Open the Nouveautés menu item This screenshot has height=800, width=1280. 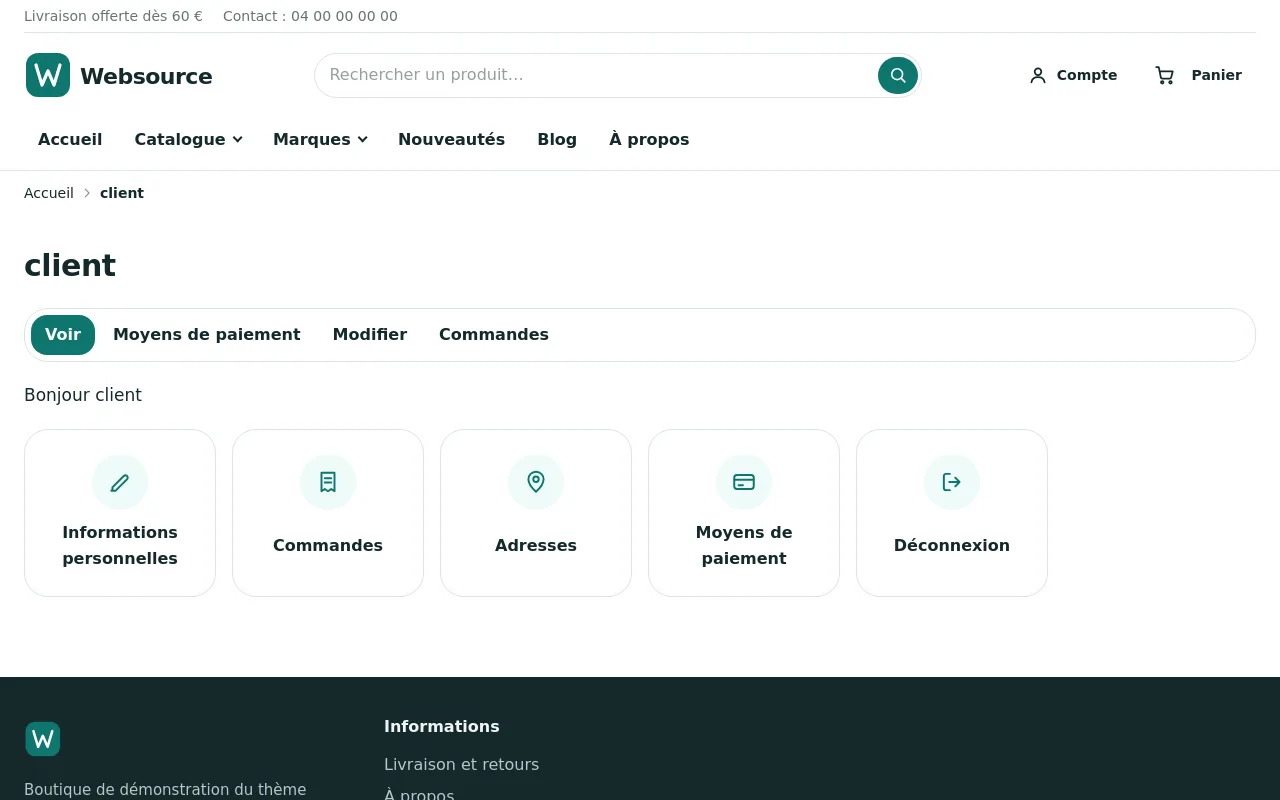[x=451, y=139]
